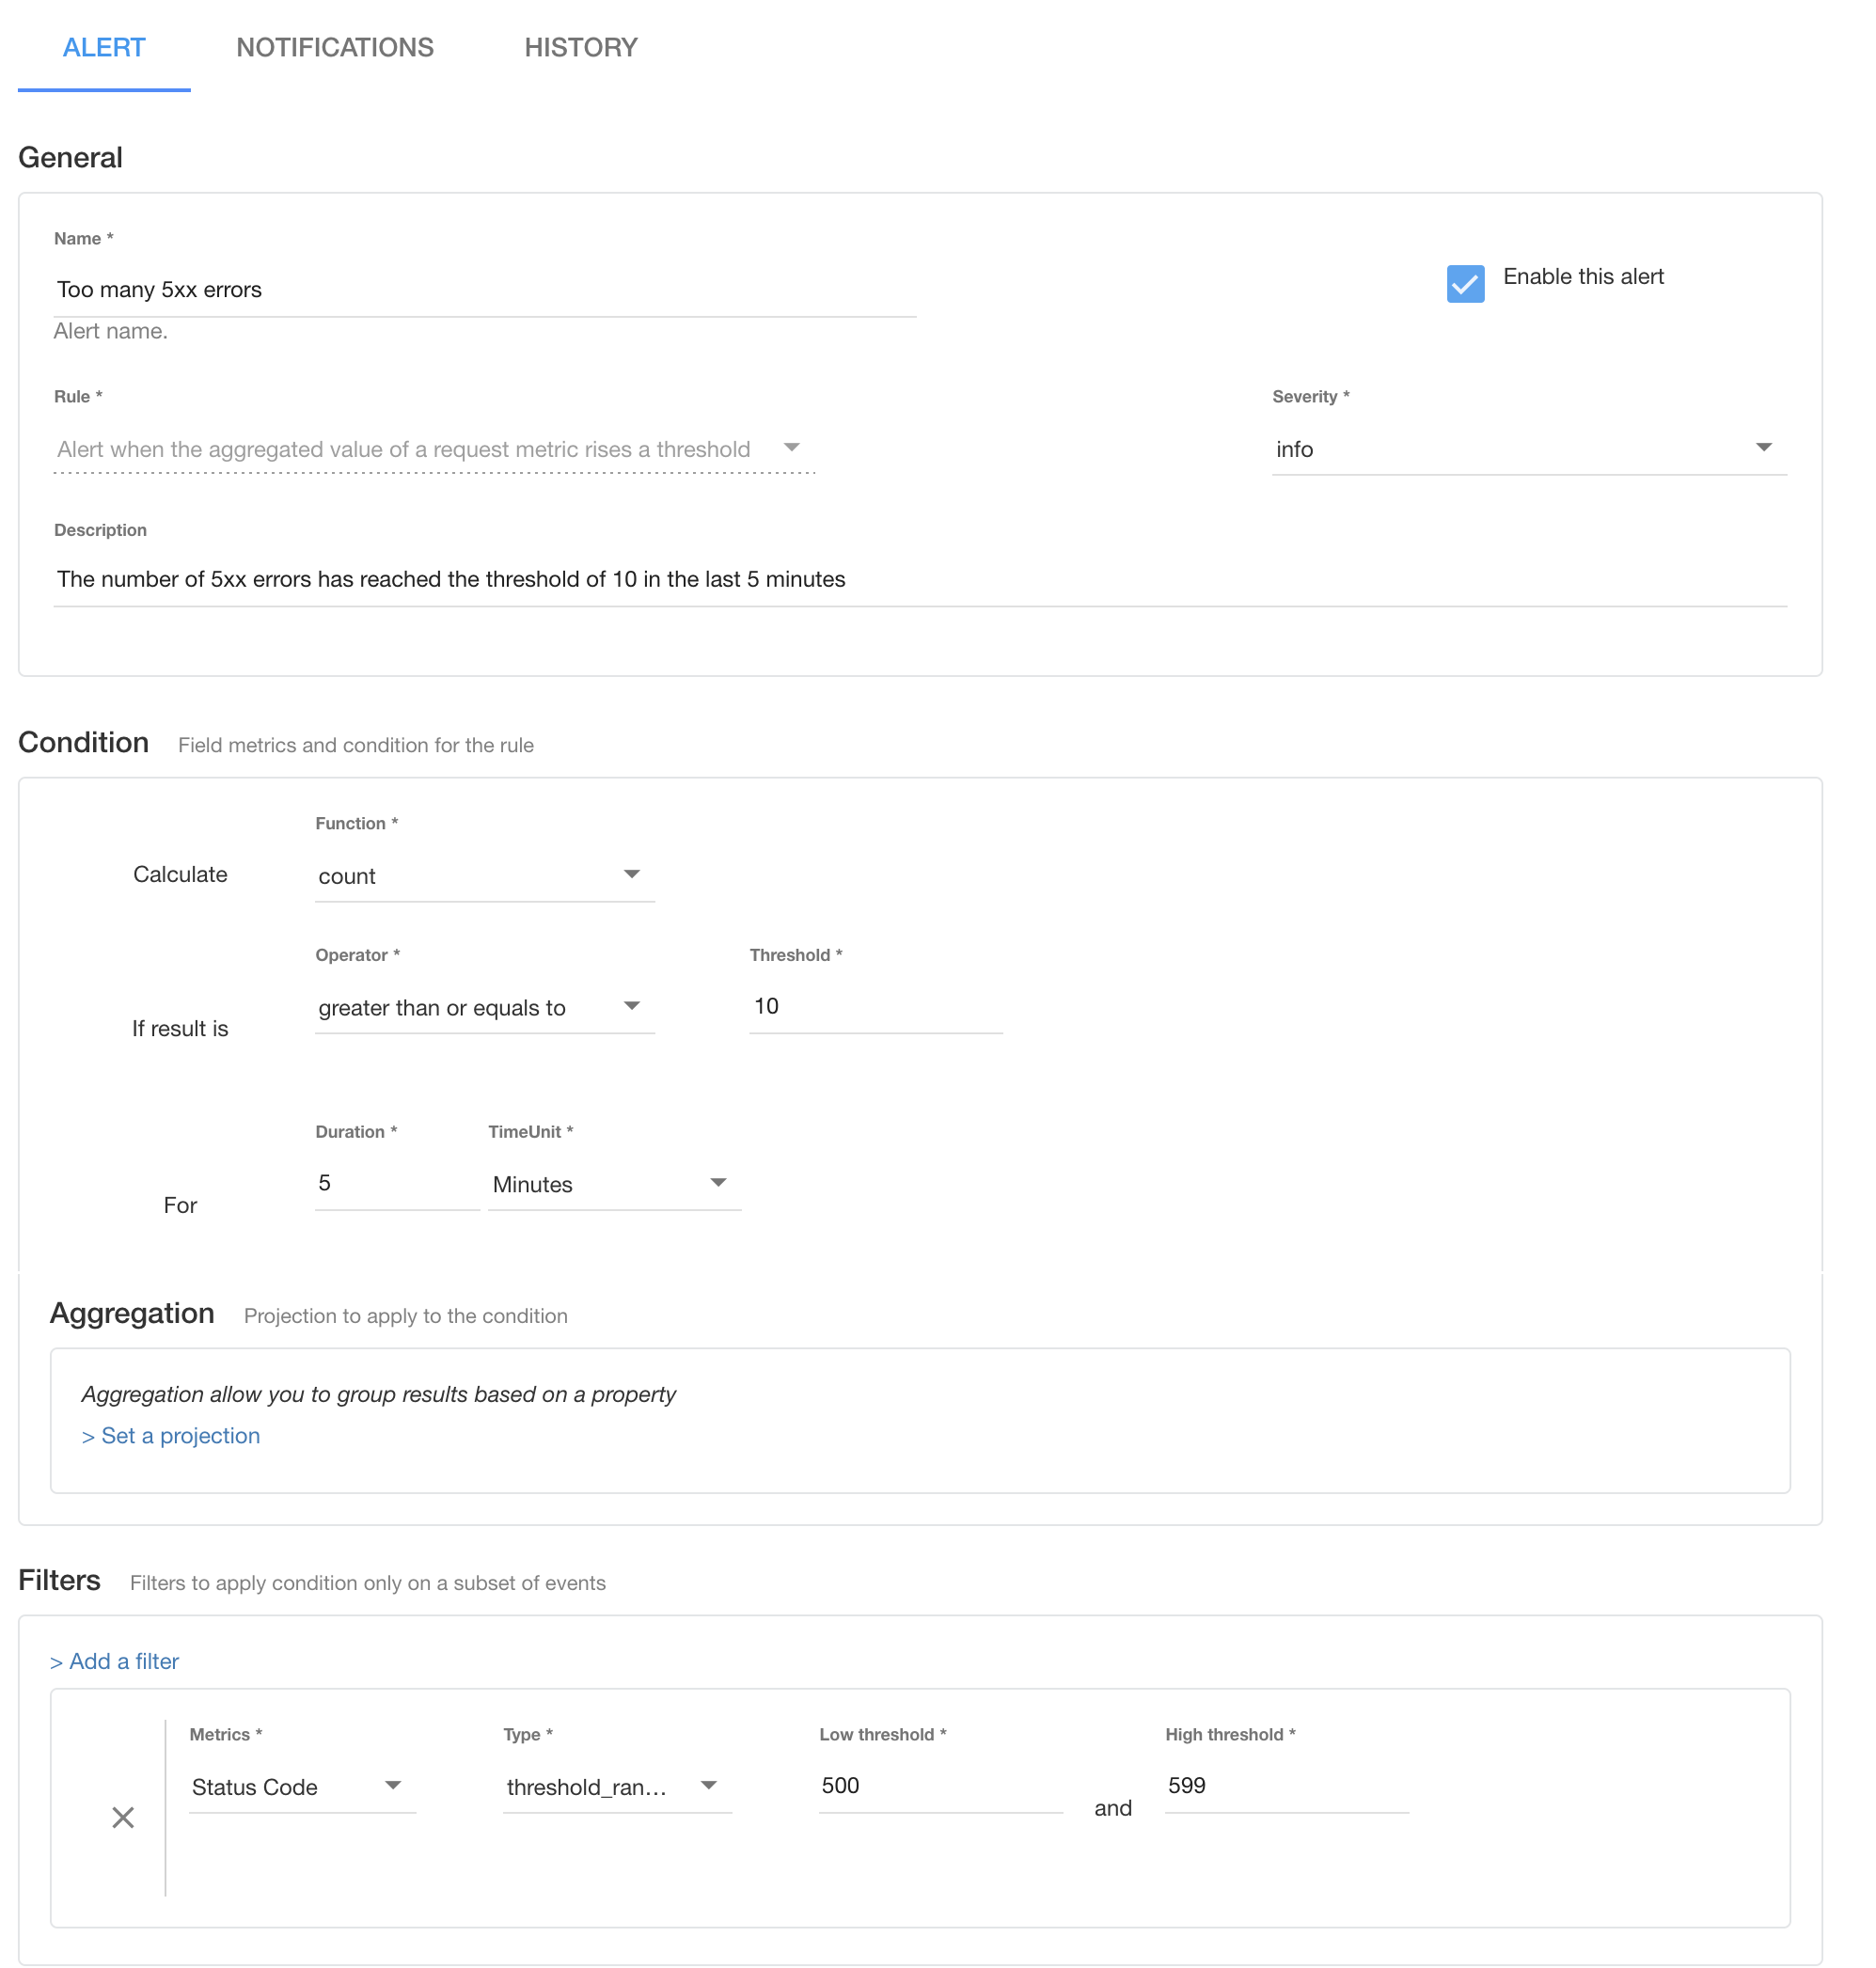Viewport: 1876px width, 1968px height.
Task: Click the Duration field showing 5
Action: 396,1183
